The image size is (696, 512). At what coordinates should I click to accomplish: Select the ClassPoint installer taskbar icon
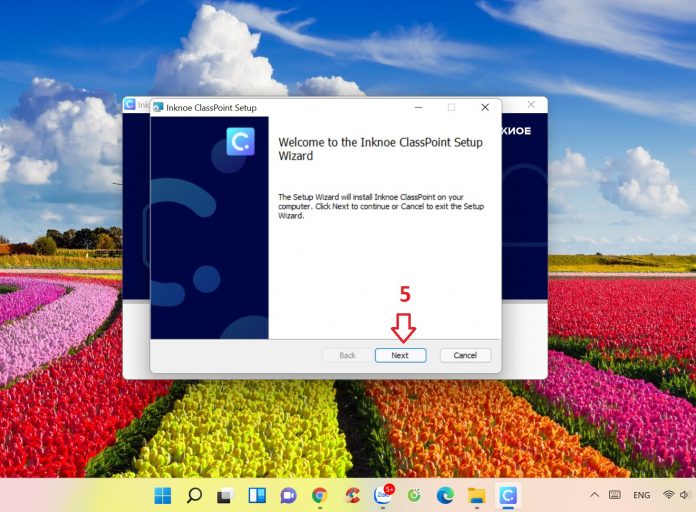508,495
